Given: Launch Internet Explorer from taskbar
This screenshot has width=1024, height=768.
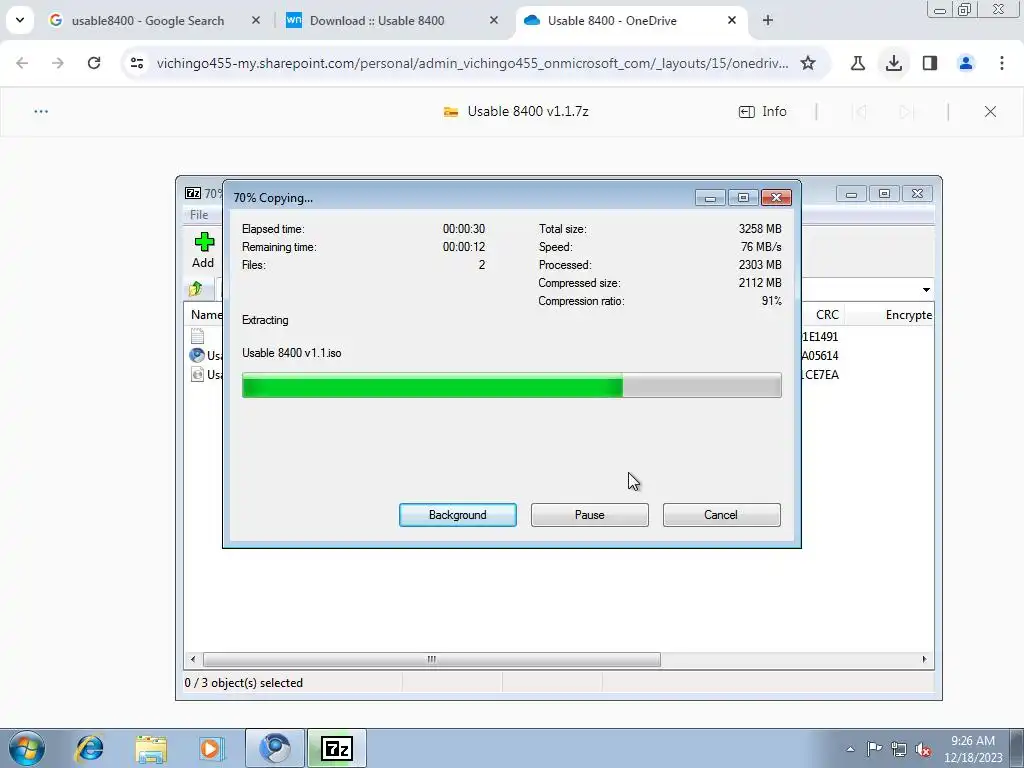Looking at the screenshot, I should pos(89,748).
